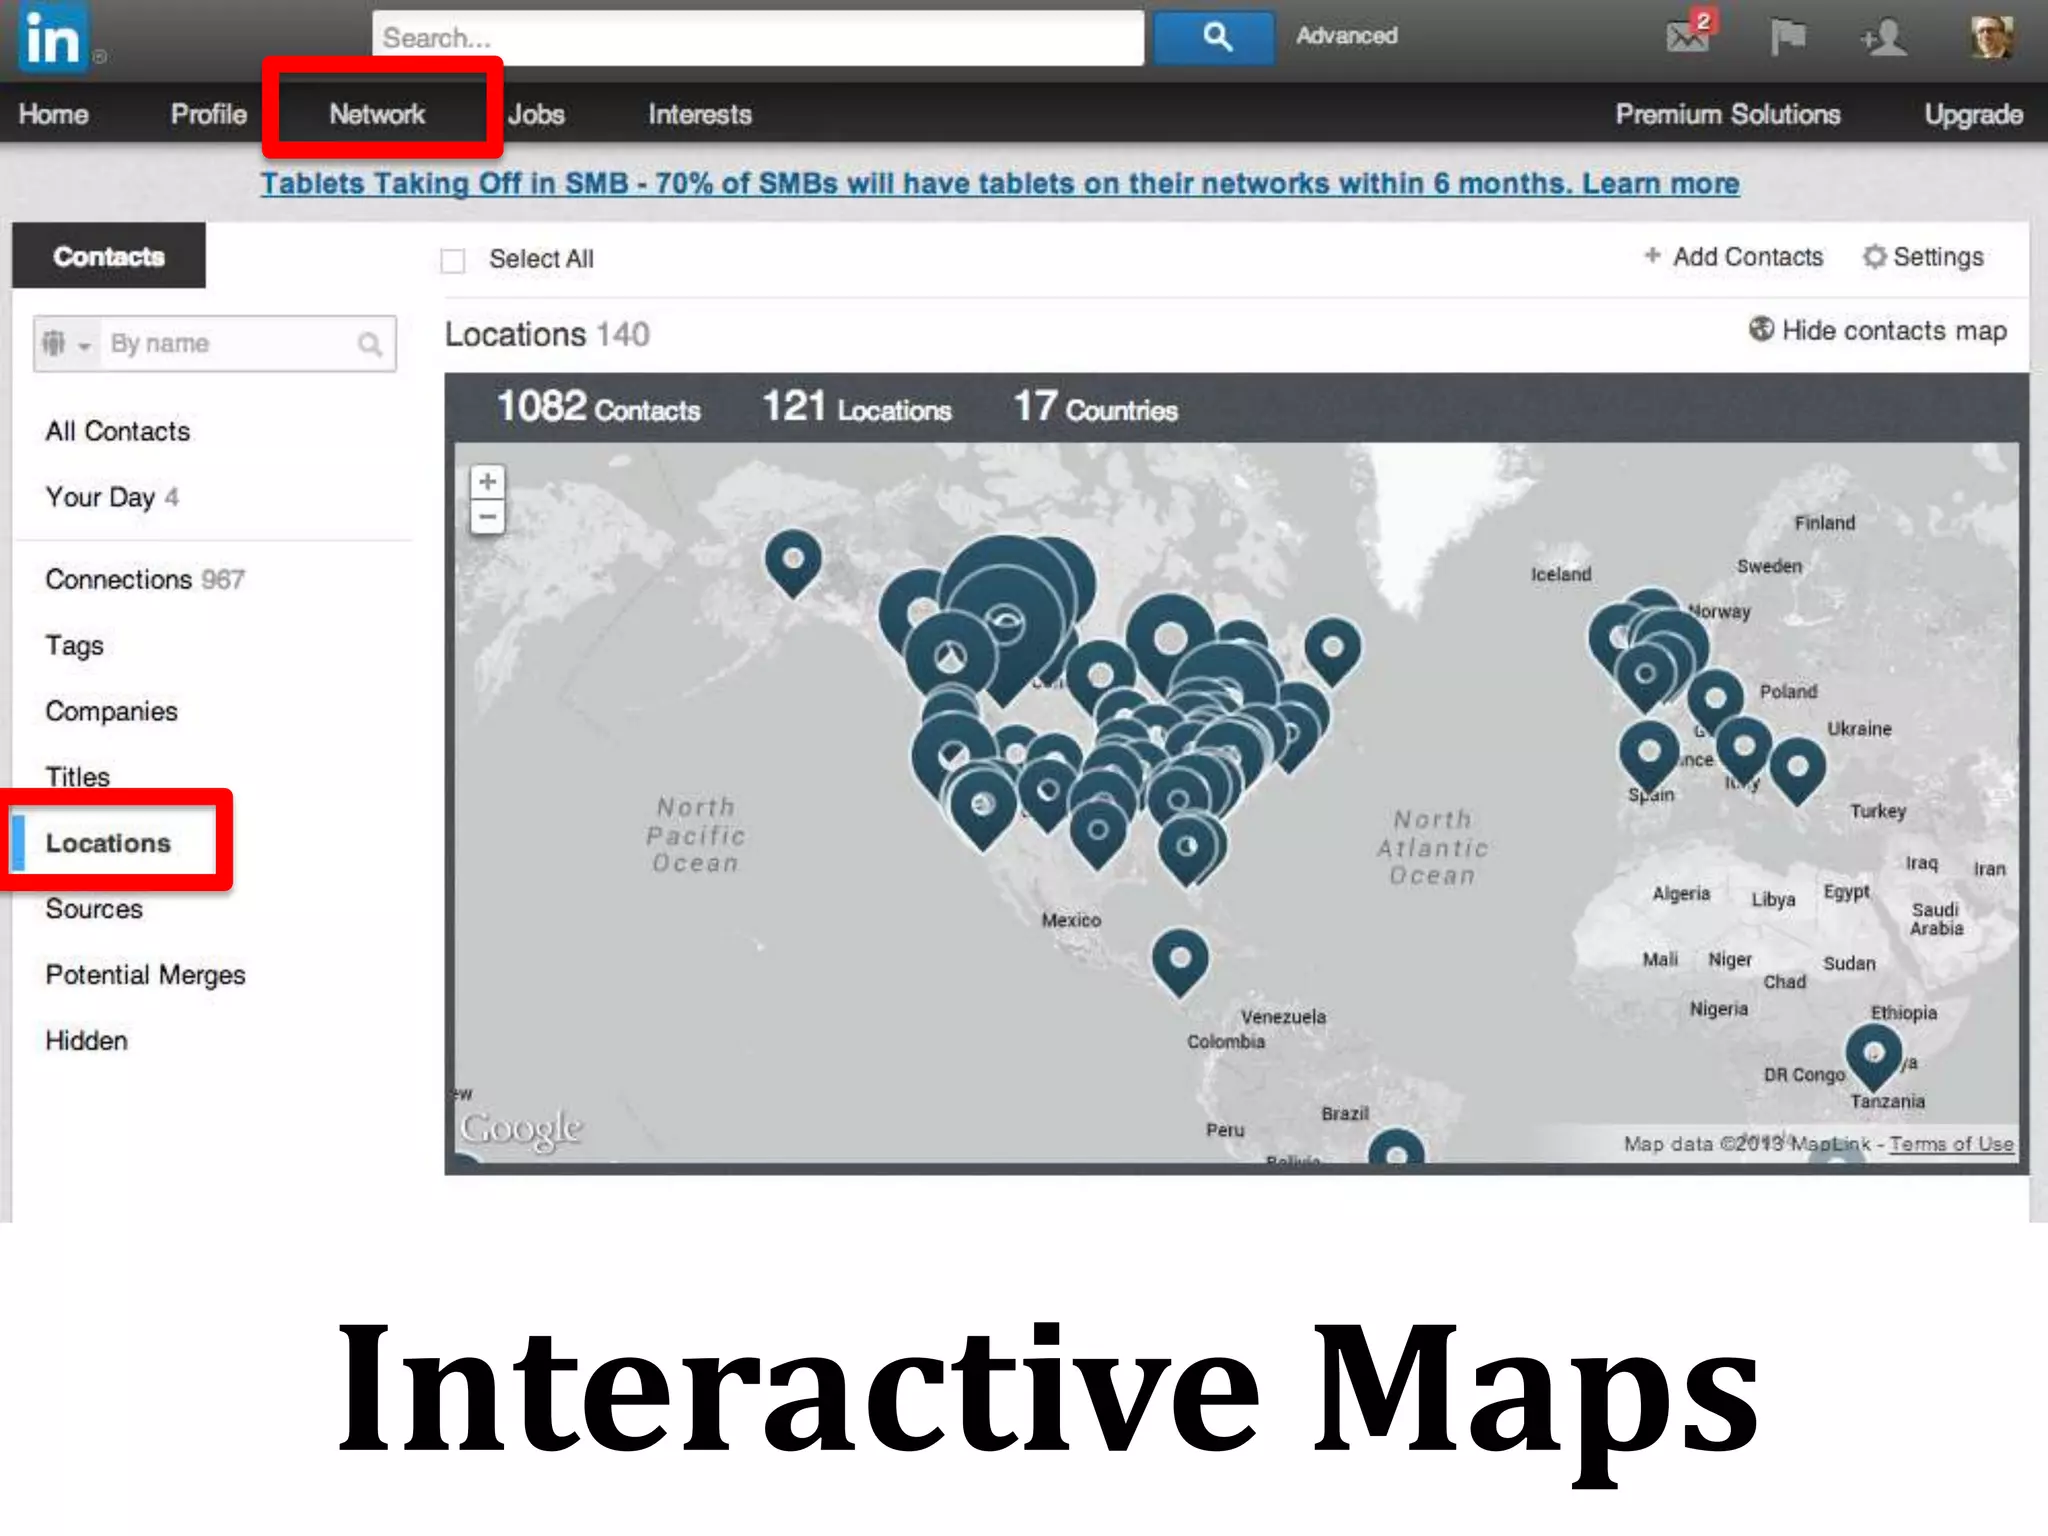The height and width of the screenshot is (1536, 2048).
Task: Click the plus icon beside Add Contacts
Action: coord(1652,255)
